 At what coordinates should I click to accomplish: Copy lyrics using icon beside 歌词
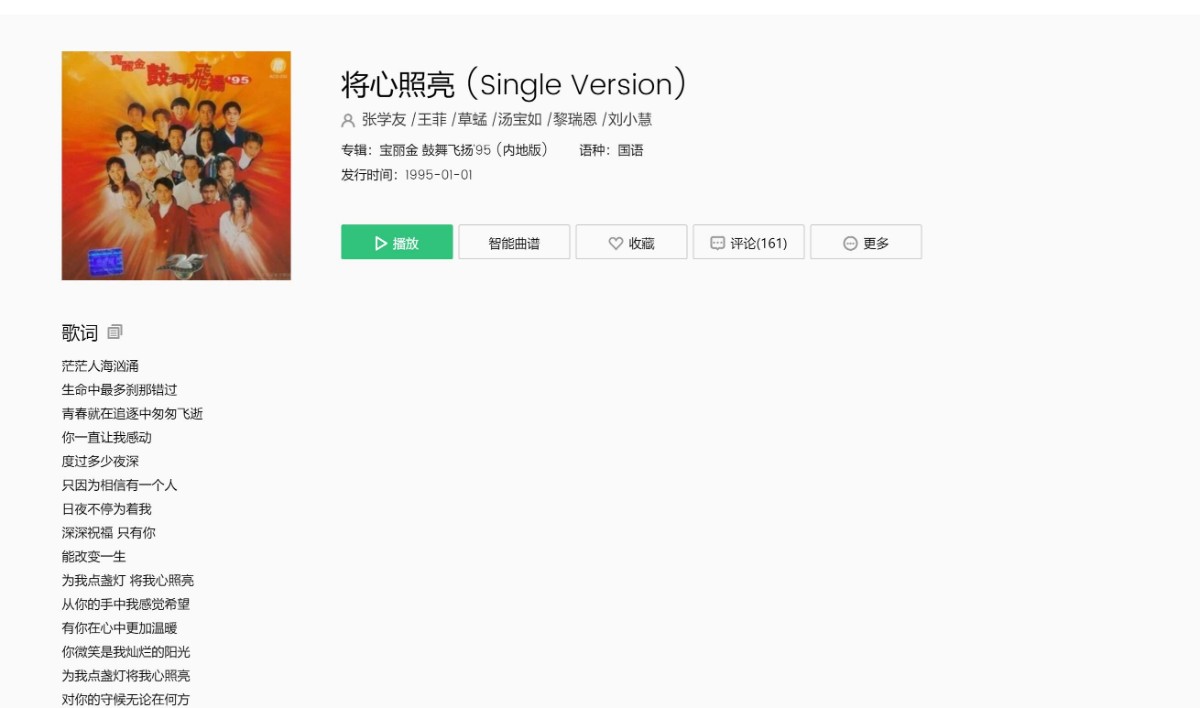tap(115, 332)
